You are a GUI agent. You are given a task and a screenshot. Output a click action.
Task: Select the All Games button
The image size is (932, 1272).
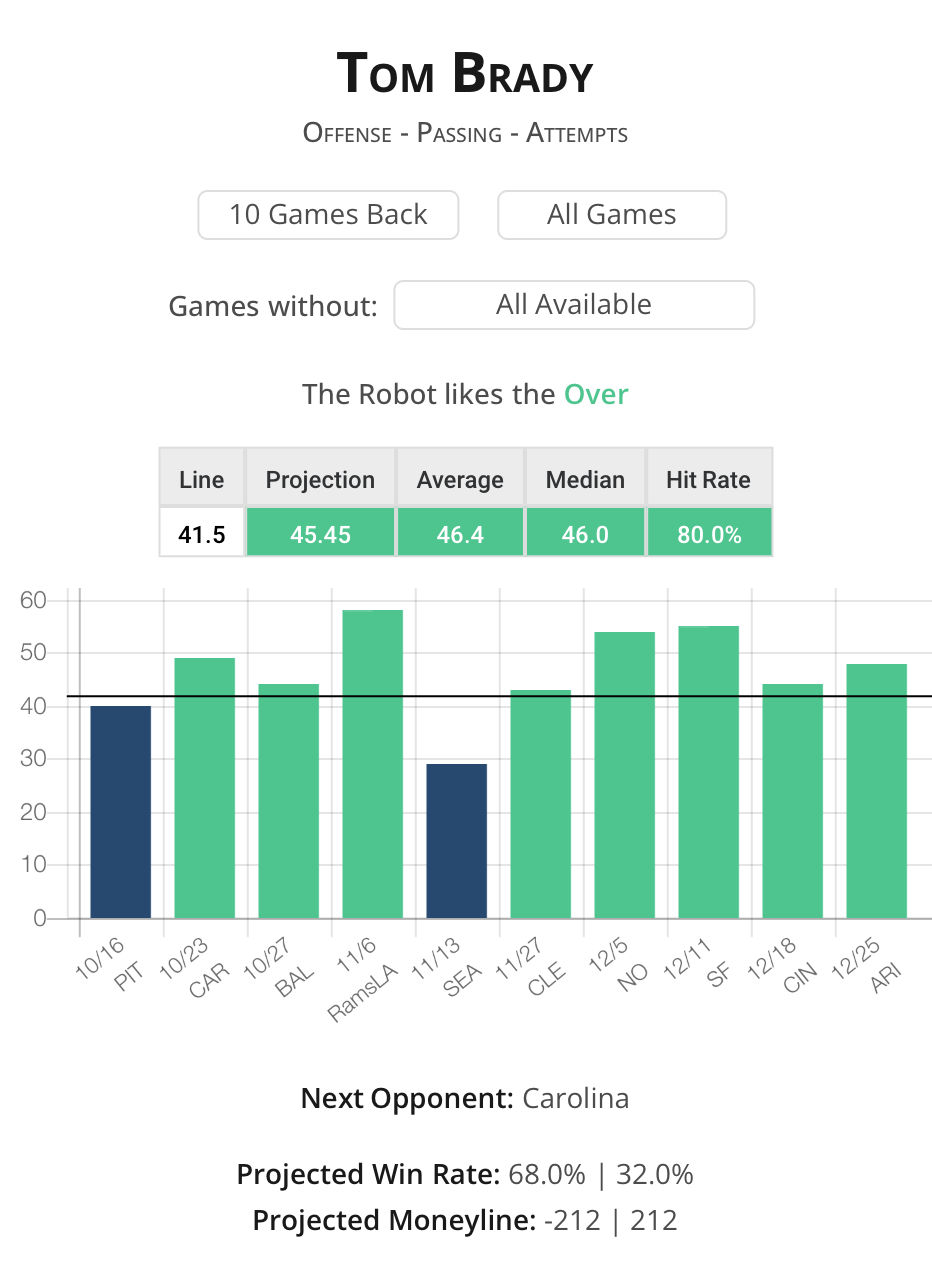pos(612,215)
